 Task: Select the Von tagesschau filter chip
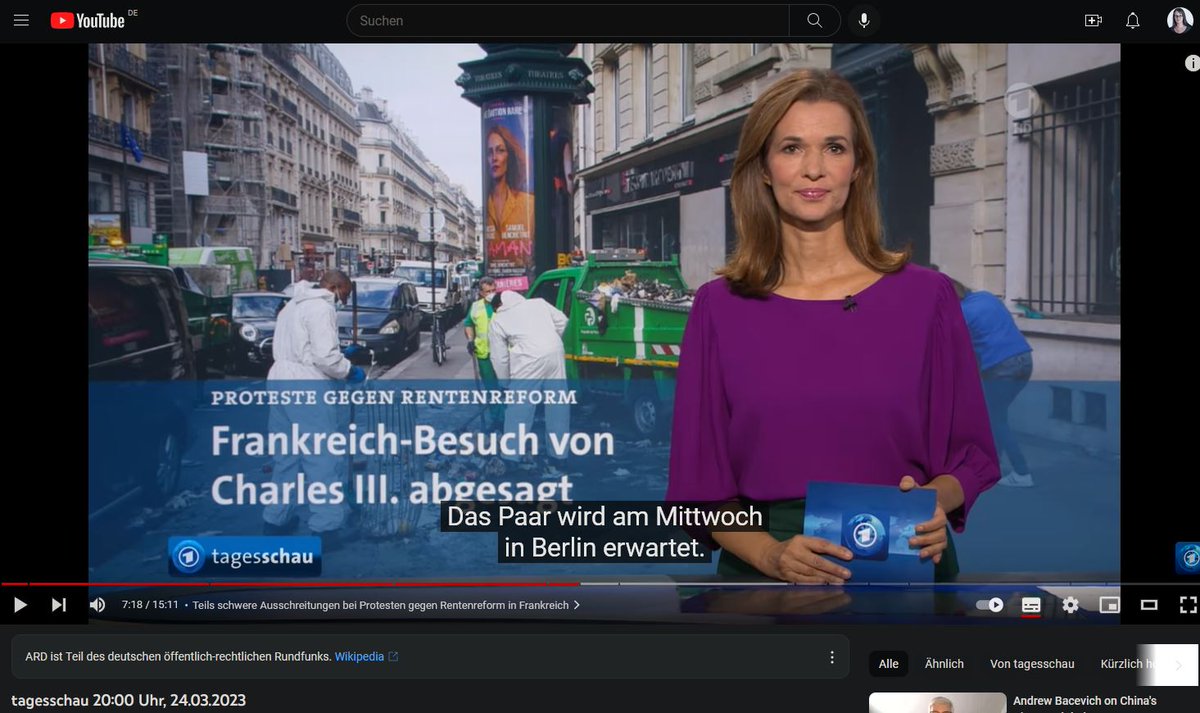(x=1032, y=664)
